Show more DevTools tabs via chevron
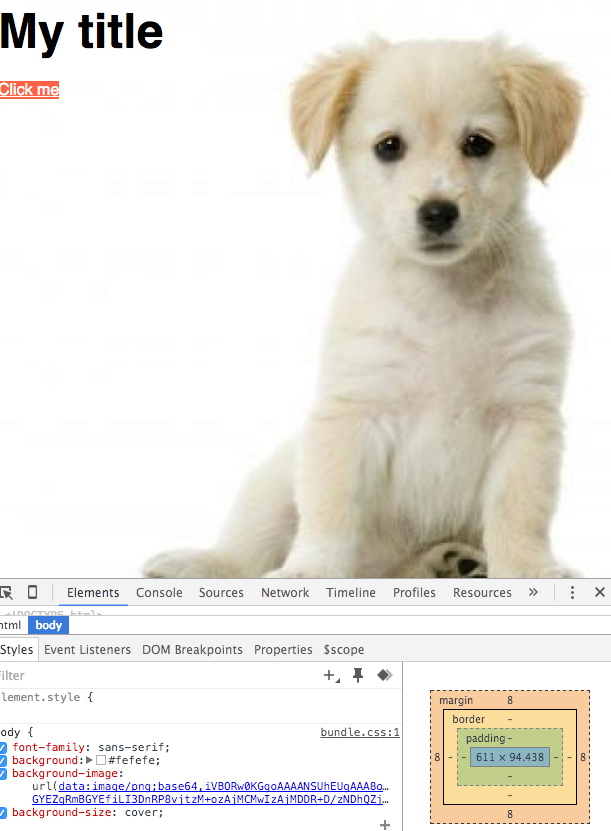The height and width of the screenshot is (831, 611). click(x=533, y=592)
